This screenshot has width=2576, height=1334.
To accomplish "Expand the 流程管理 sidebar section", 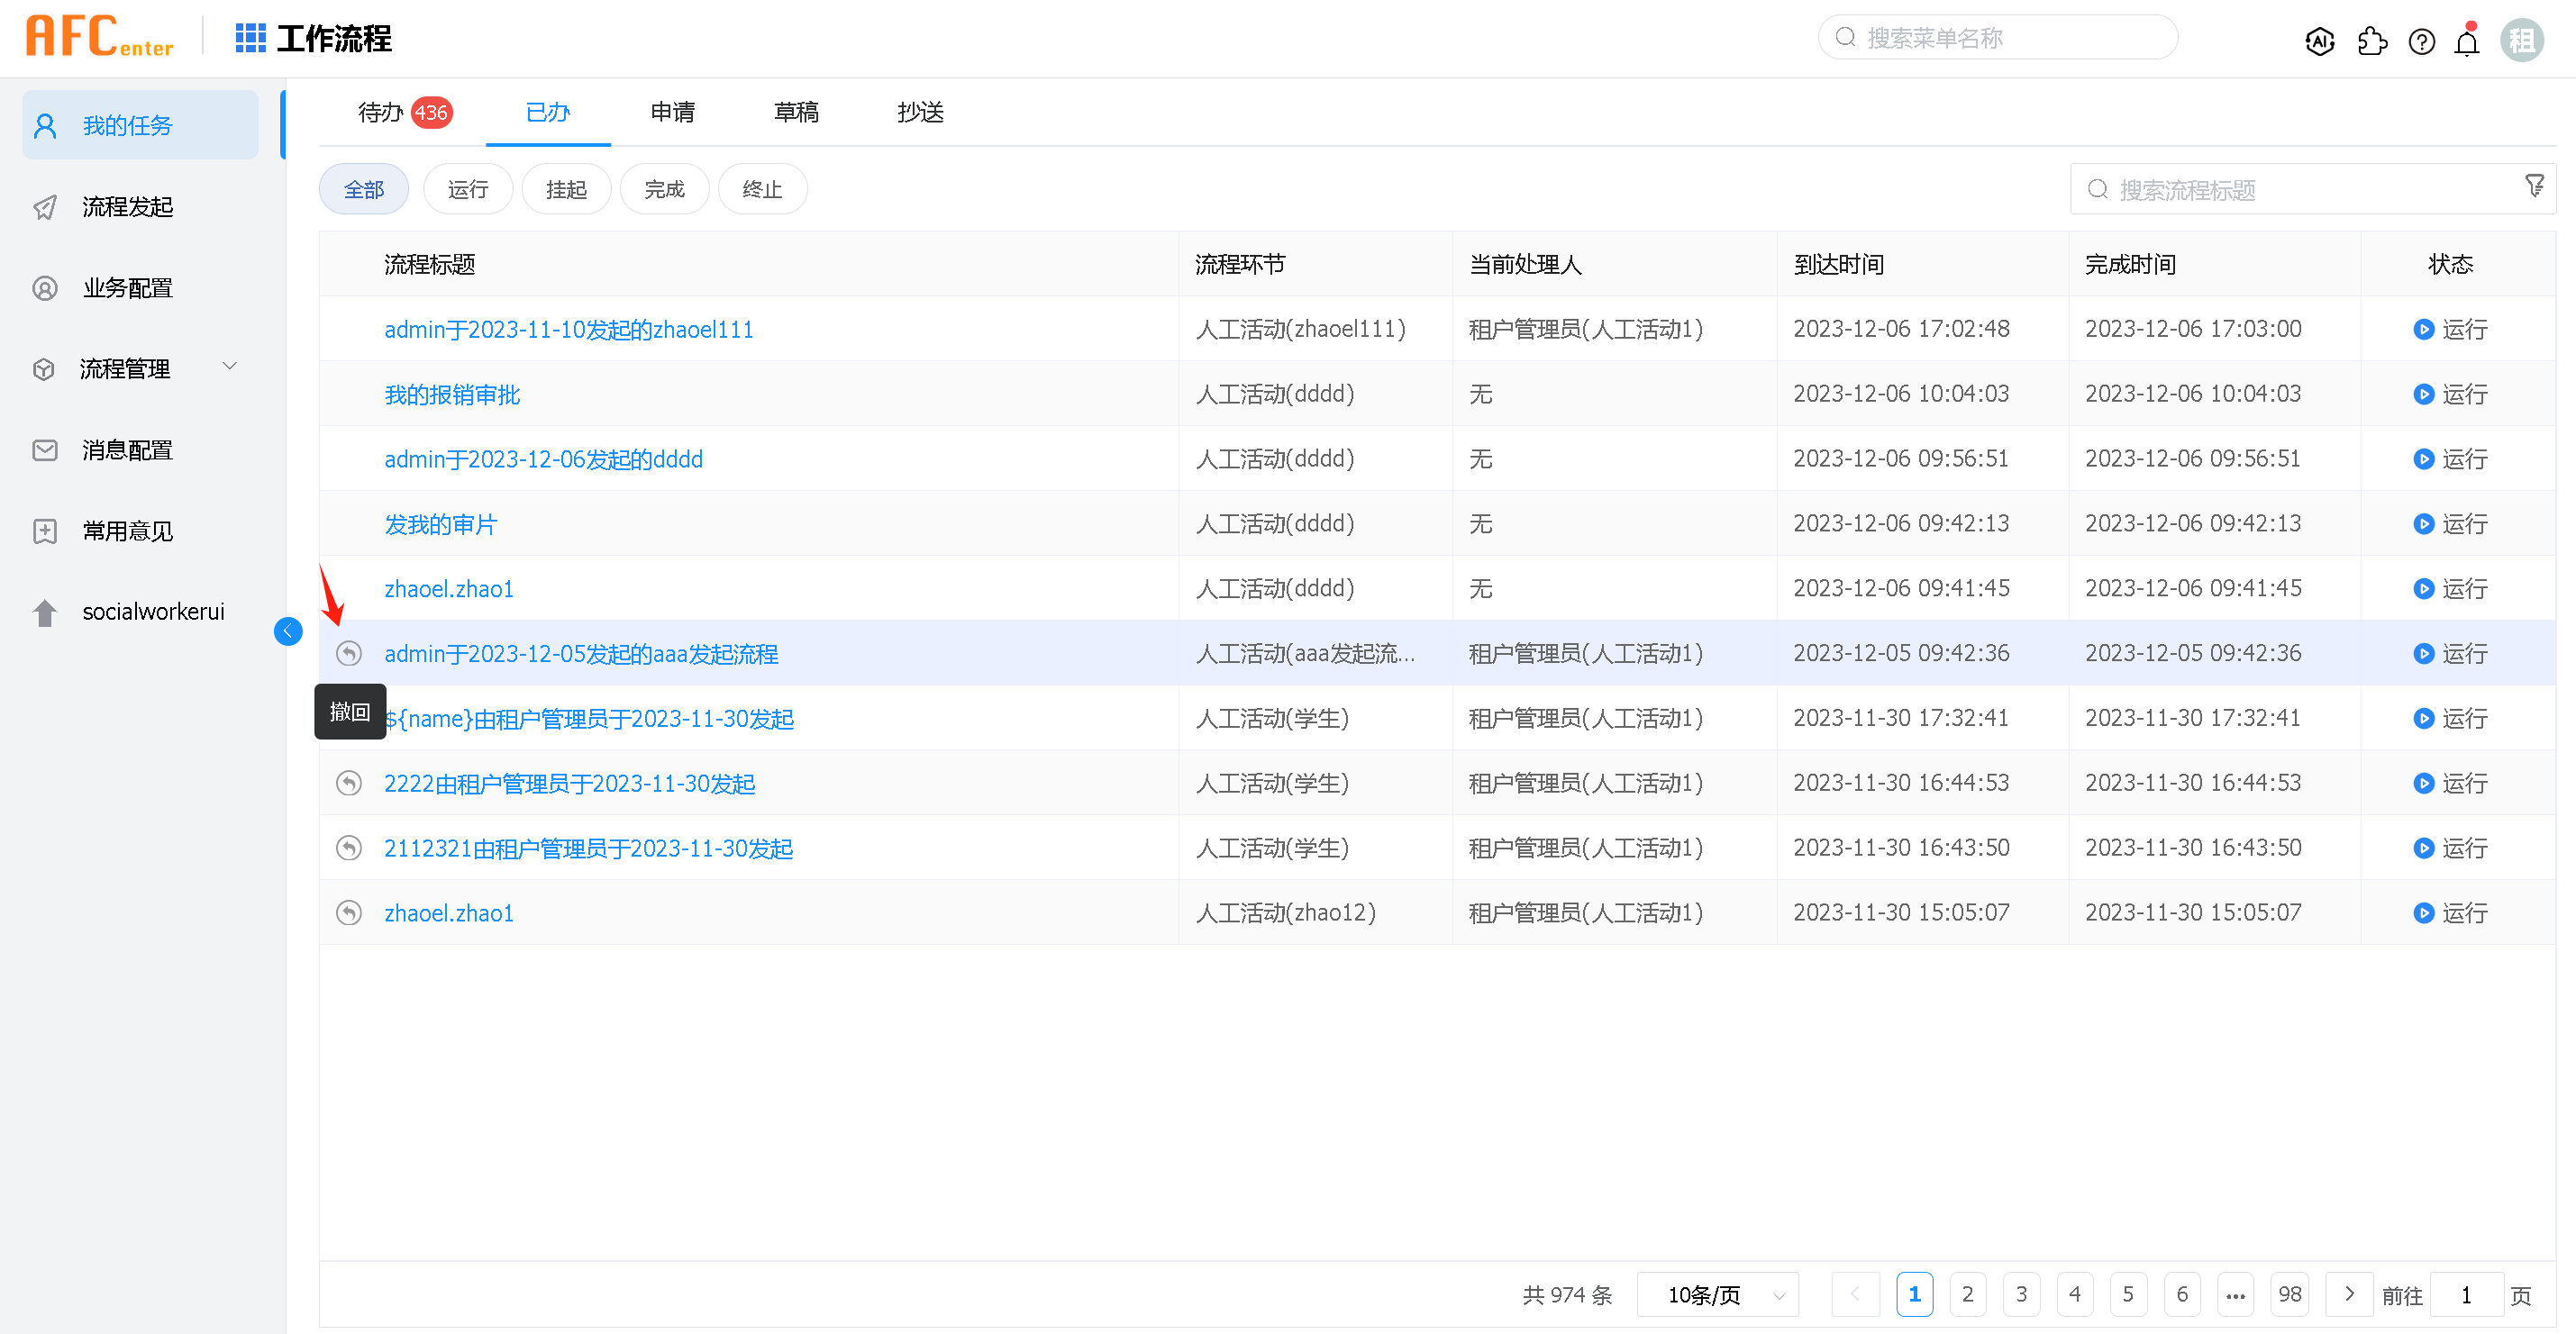I will [x=124, y=368].
